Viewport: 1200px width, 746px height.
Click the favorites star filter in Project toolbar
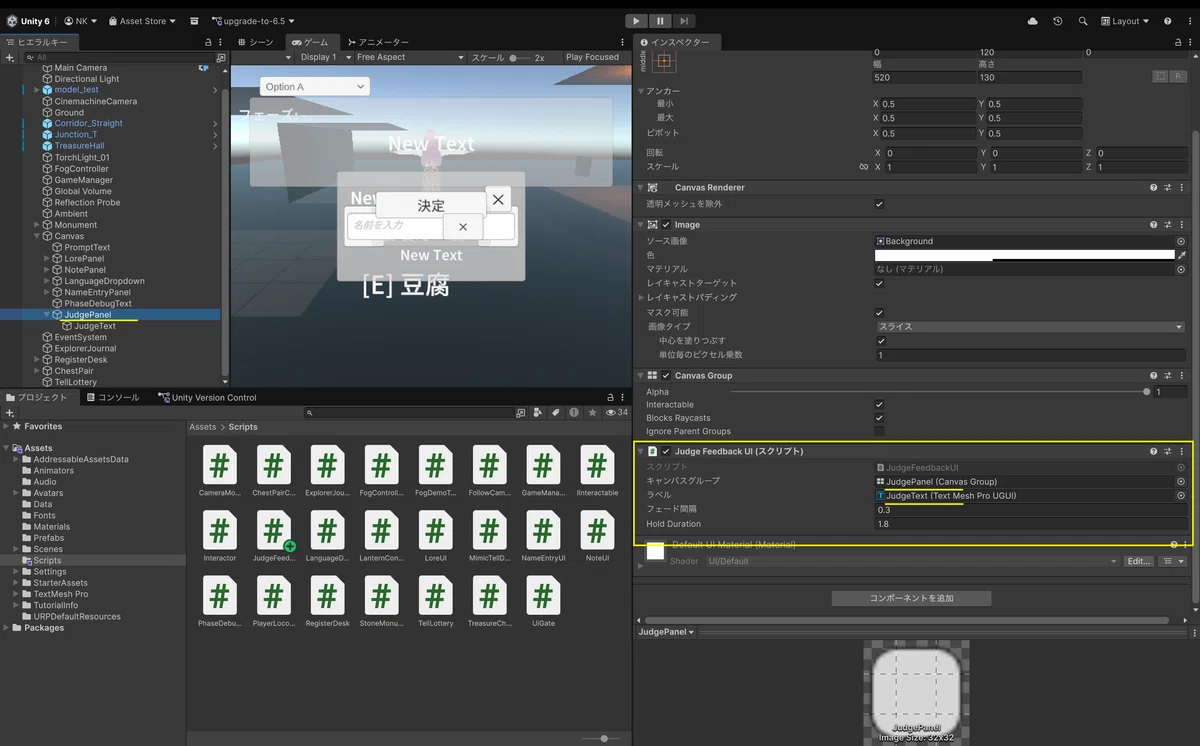[593, 412]
